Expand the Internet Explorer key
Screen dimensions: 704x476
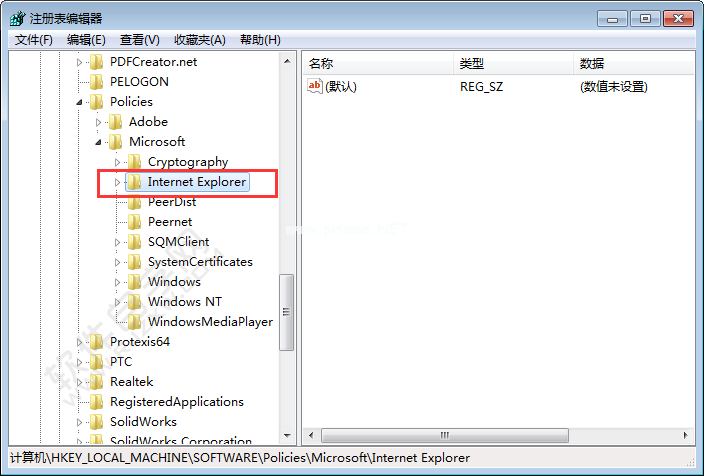[x=117, y=182]
